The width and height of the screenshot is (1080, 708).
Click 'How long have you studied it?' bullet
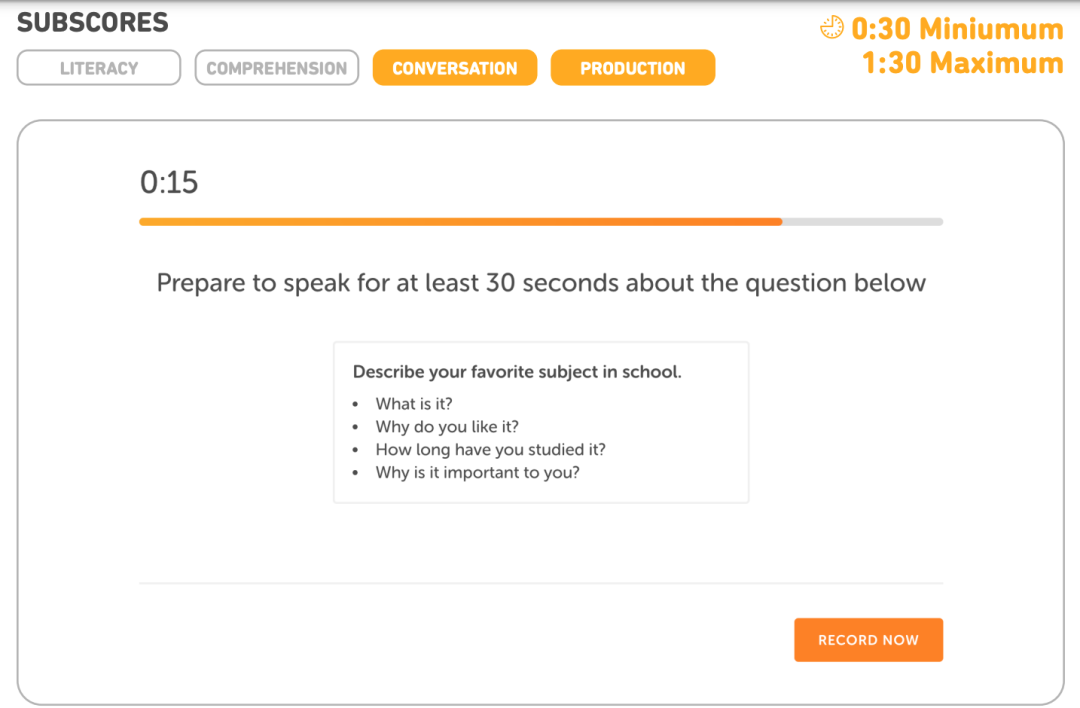[x=490, y=450]
